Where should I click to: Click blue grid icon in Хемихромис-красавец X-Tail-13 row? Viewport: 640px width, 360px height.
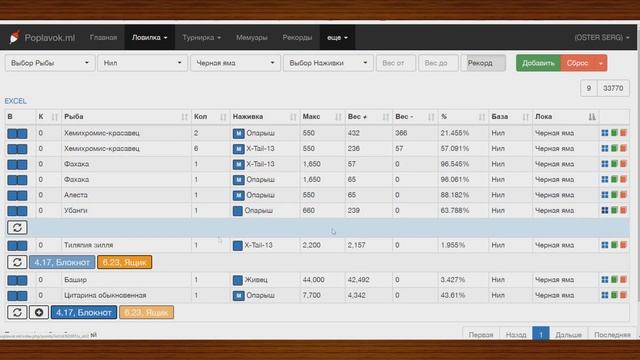click(604, 149)
